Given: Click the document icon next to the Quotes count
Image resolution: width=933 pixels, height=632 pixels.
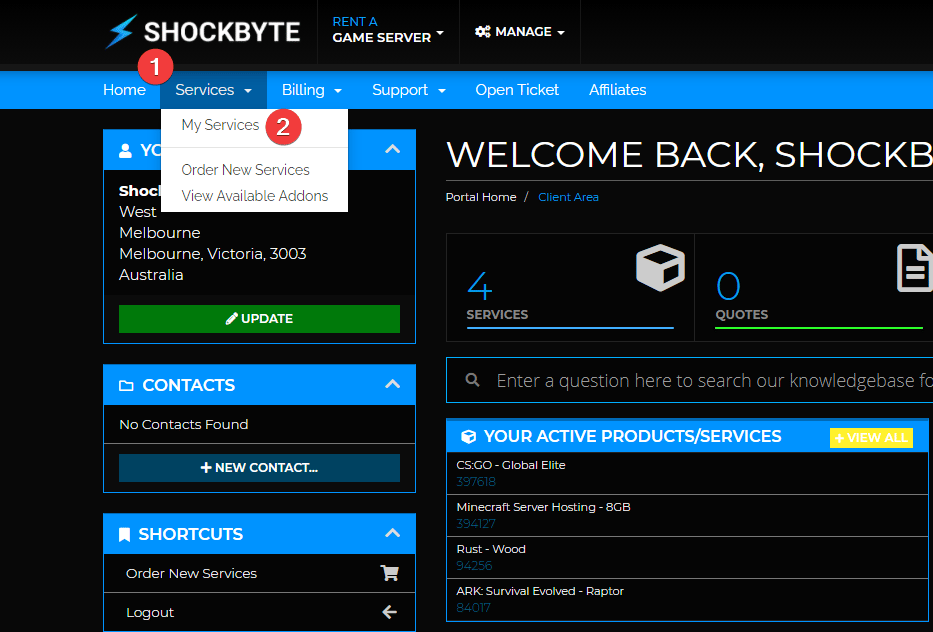Looking at the screenshot, I should point(915,268).
